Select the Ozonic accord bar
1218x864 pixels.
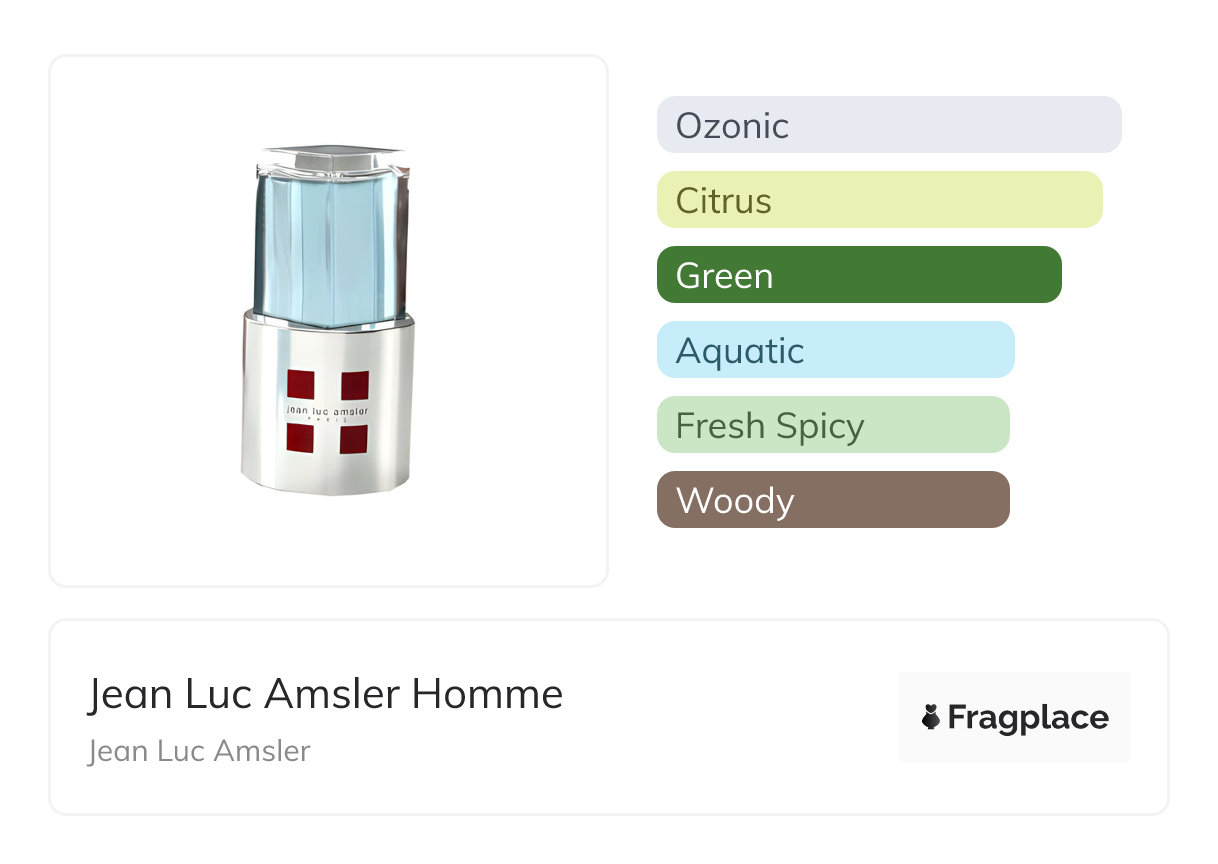coord(888,125)
